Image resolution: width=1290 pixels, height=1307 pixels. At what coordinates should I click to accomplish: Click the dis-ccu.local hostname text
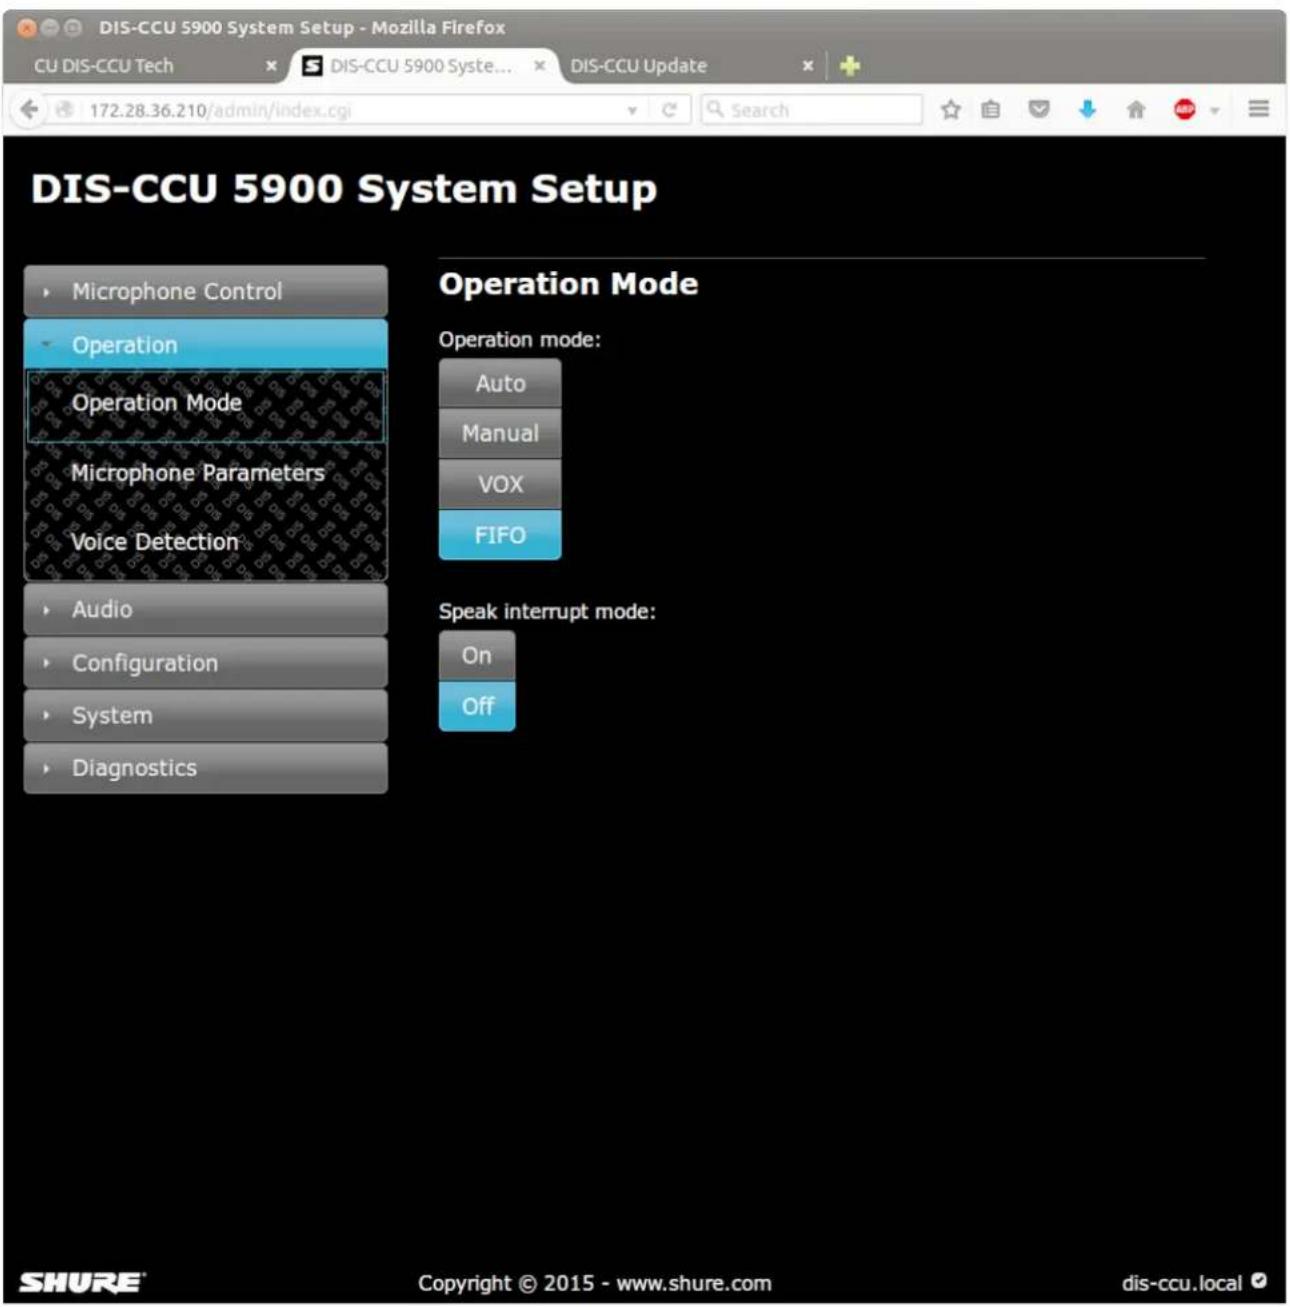pos(1182,1283)
